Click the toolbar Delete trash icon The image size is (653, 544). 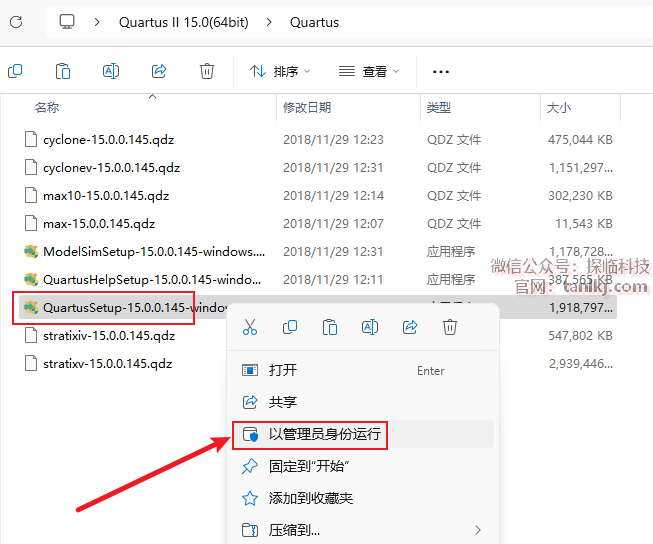click(x=207, y=71)
